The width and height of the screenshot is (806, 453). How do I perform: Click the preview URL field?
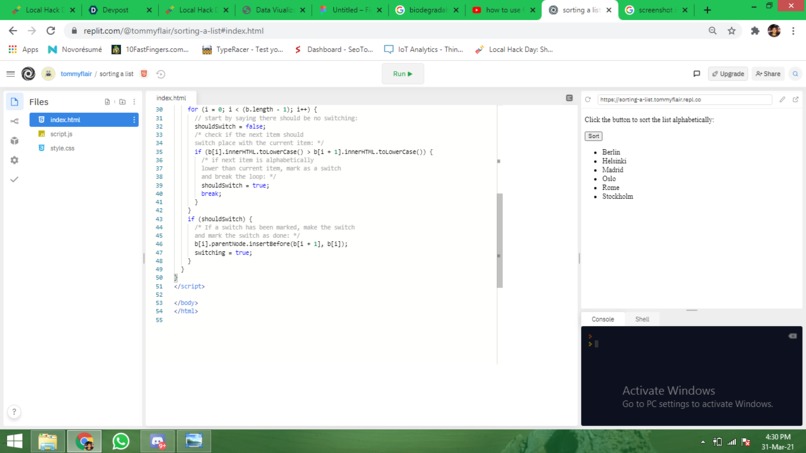[684, 100]
